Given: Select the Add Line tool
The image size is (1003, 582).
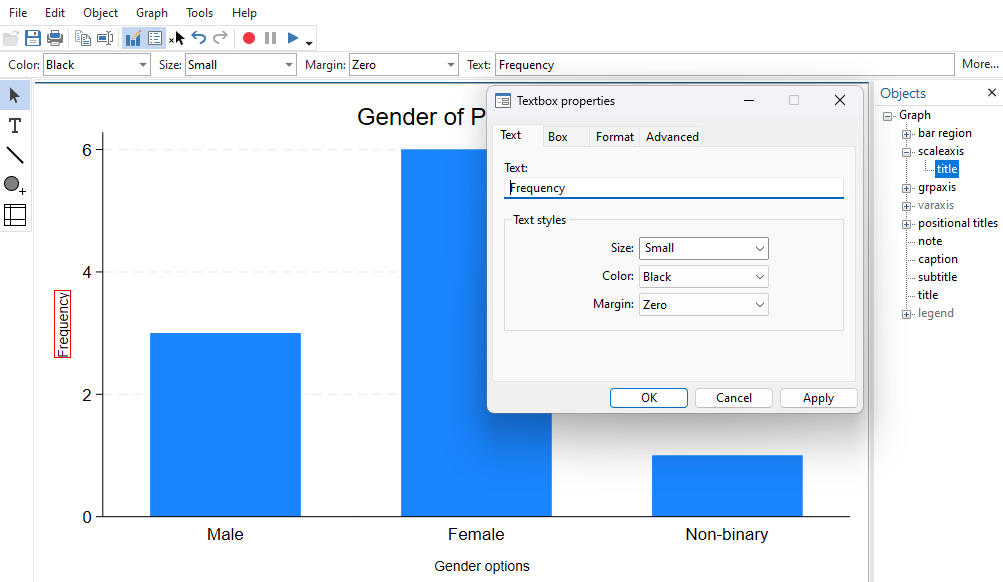Looking at the screenshot, I should [x=15, y=155].
